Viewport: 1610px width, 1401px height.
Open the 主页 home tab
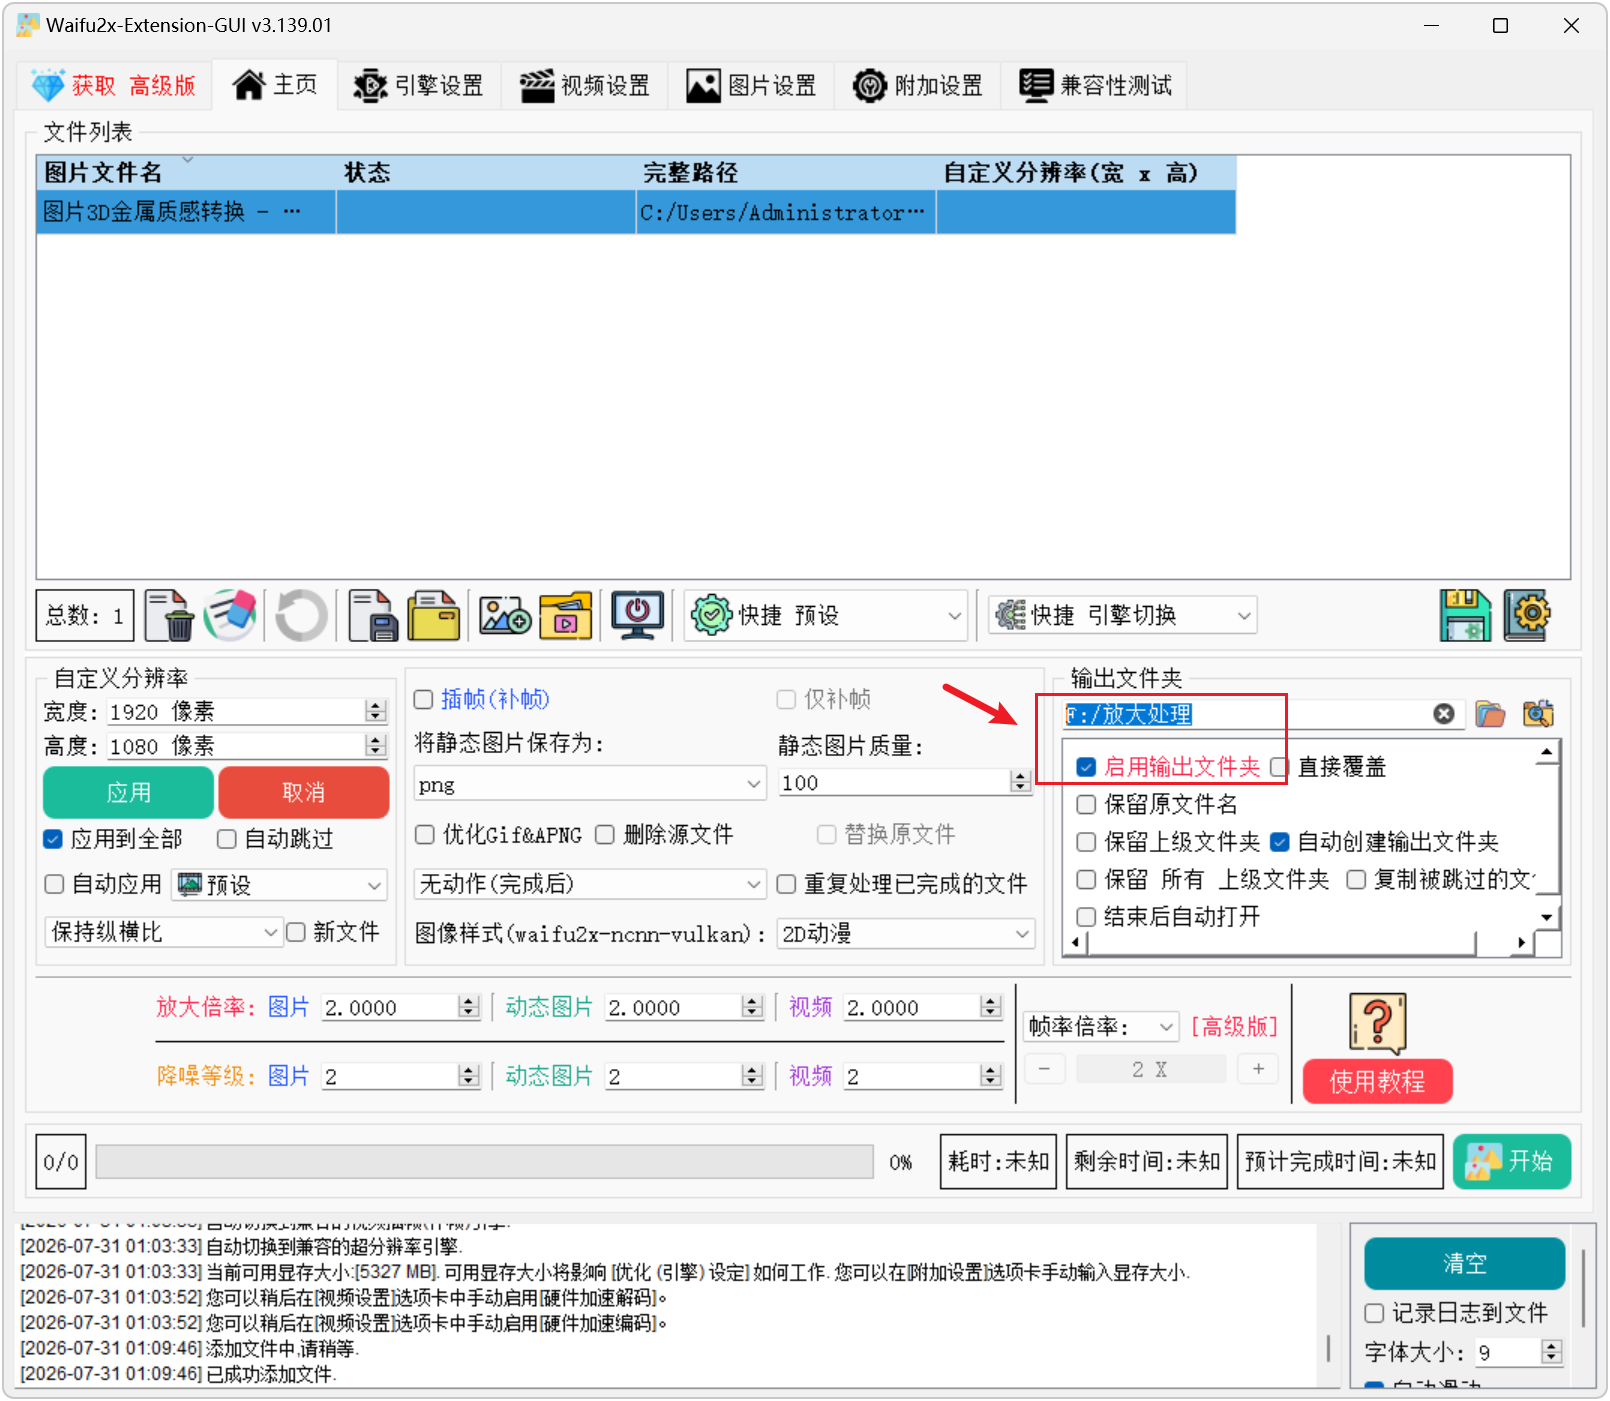click(275, 85)
